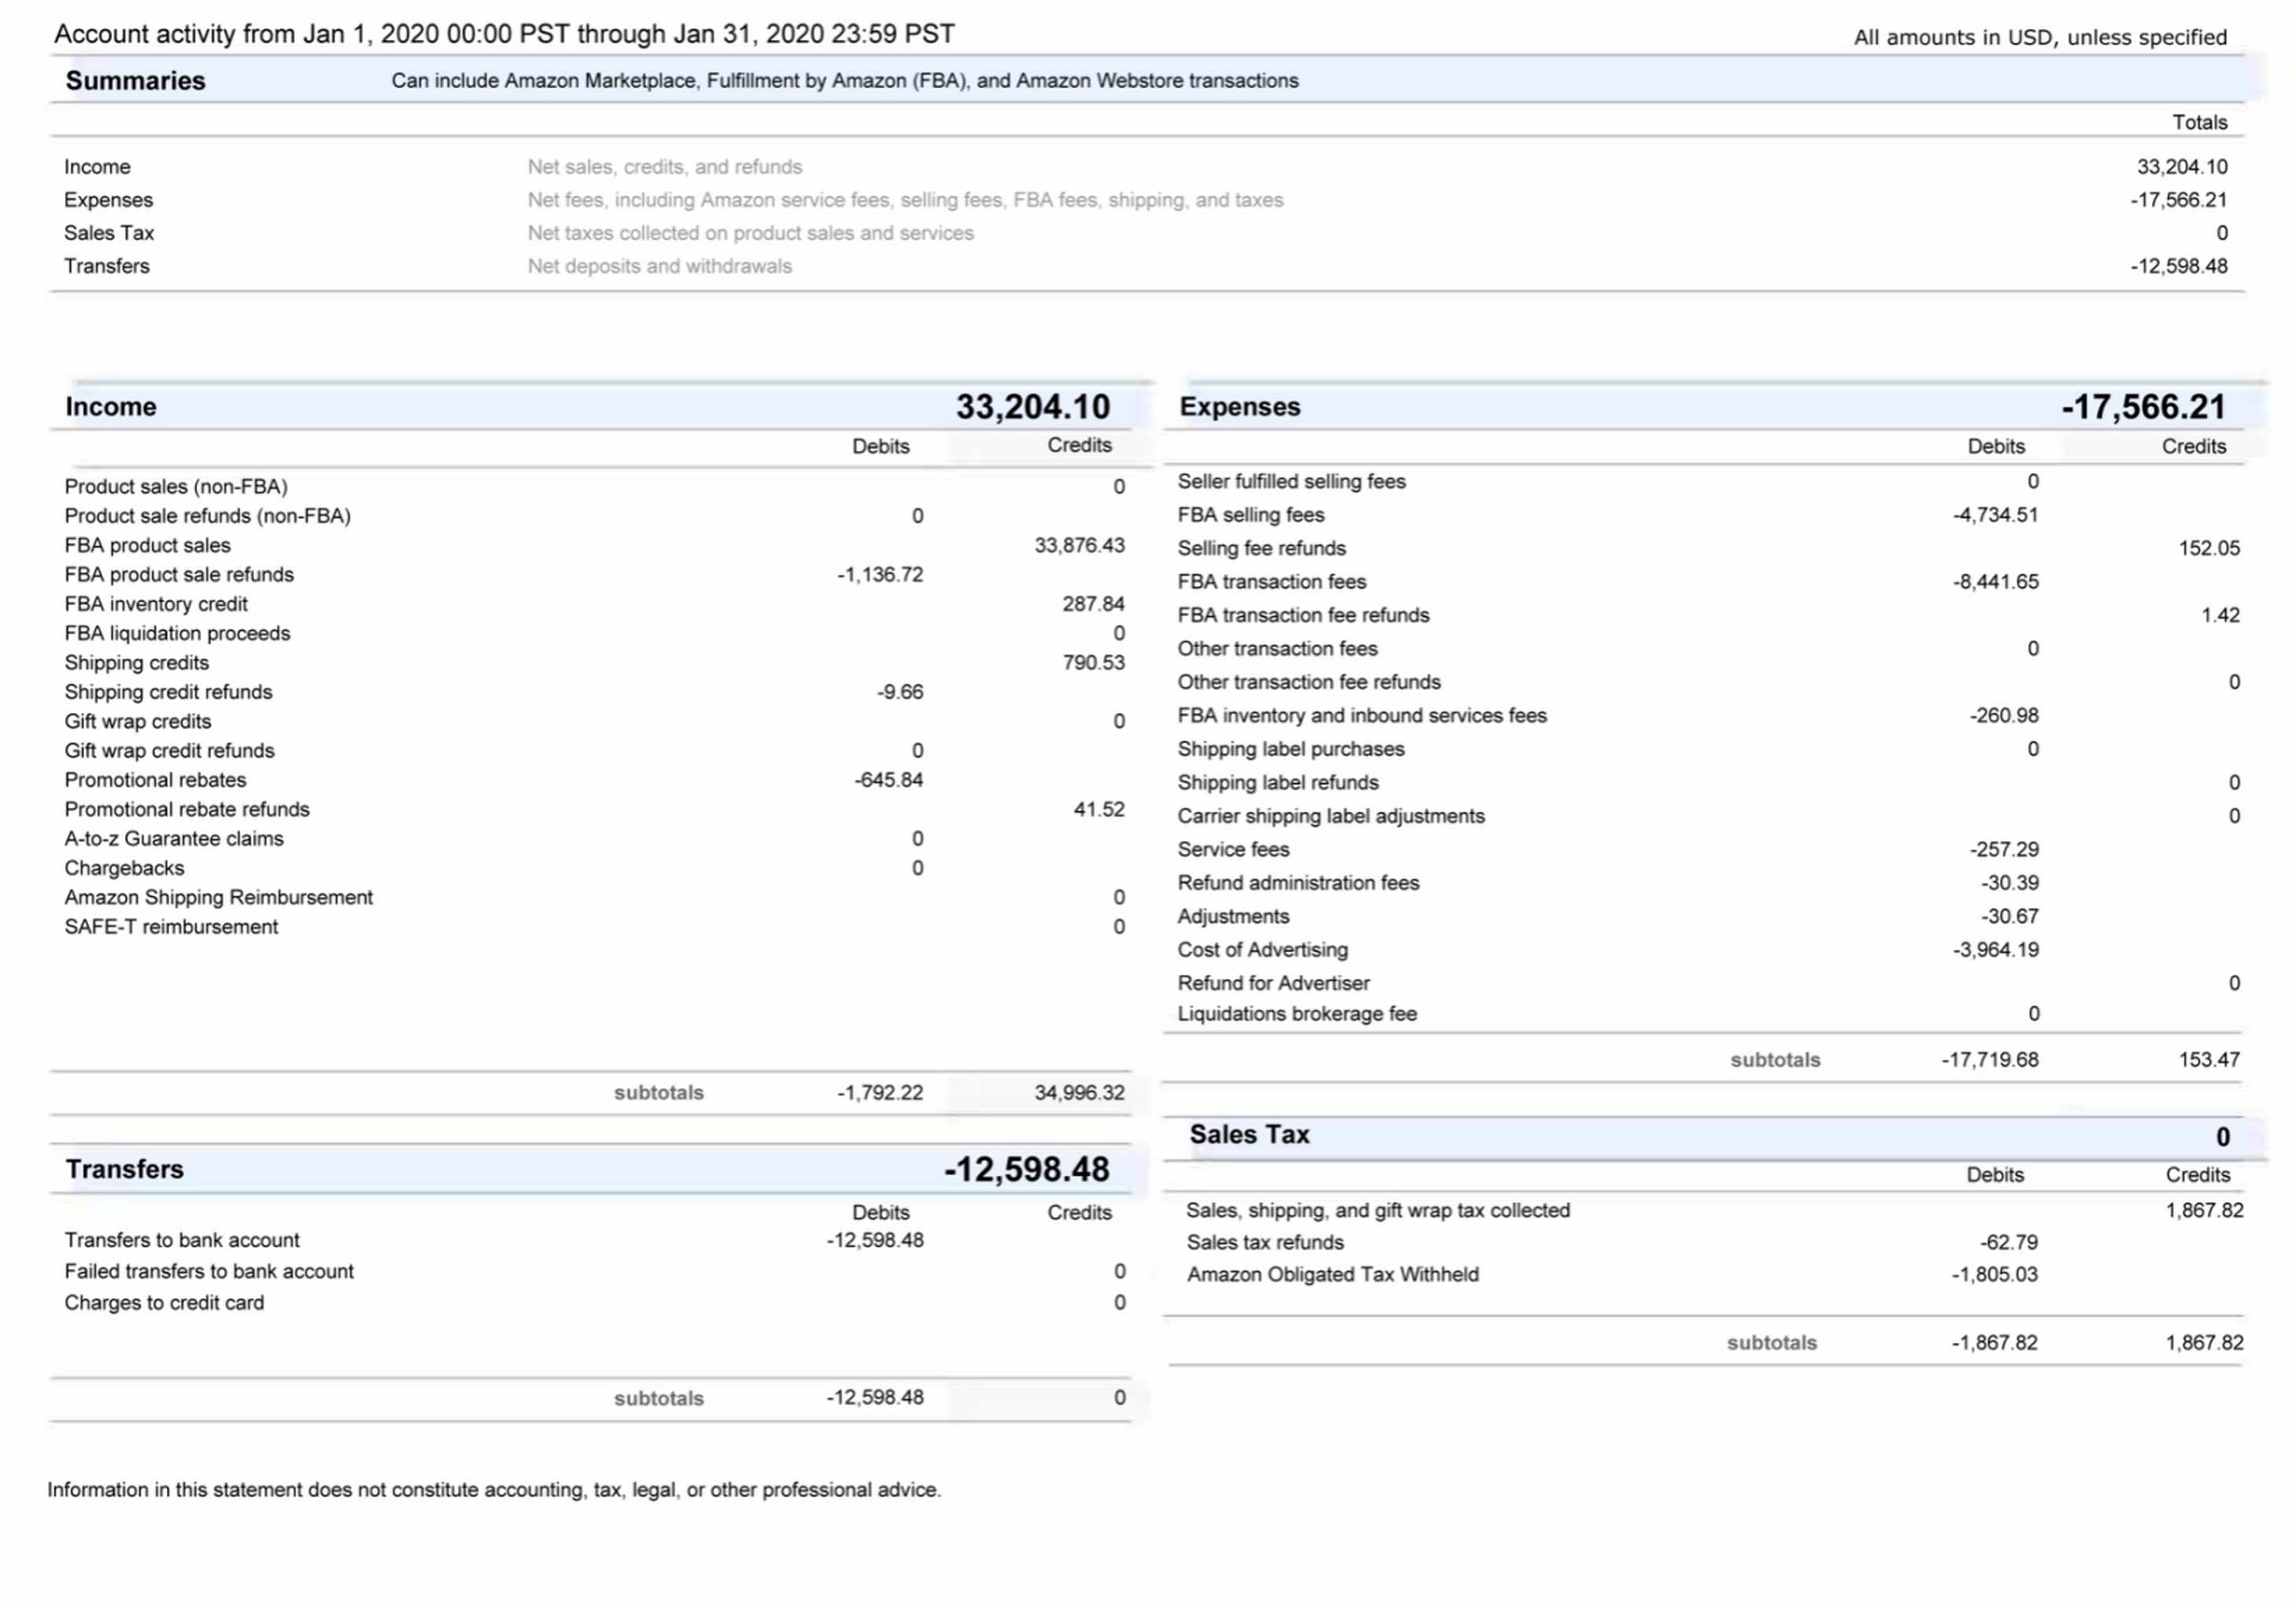Click the 'Expenses' section header label

pyautogui.click(x=1240, y=407)
